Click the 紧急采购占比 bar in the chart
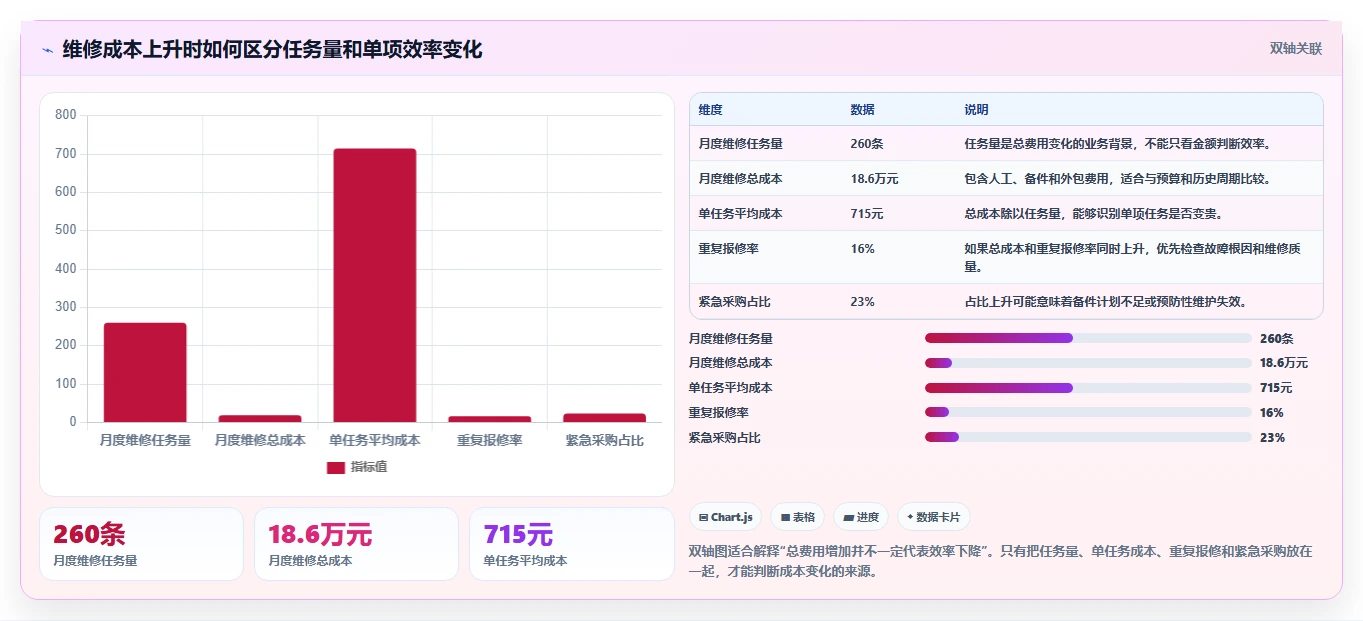The height and width of the screenshot is (621, 1363). [604, 418]
